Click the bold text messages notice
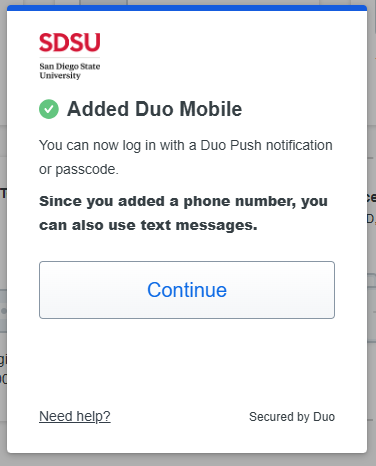The width and height of the screenshot is (376, 466). click(183, 213)
